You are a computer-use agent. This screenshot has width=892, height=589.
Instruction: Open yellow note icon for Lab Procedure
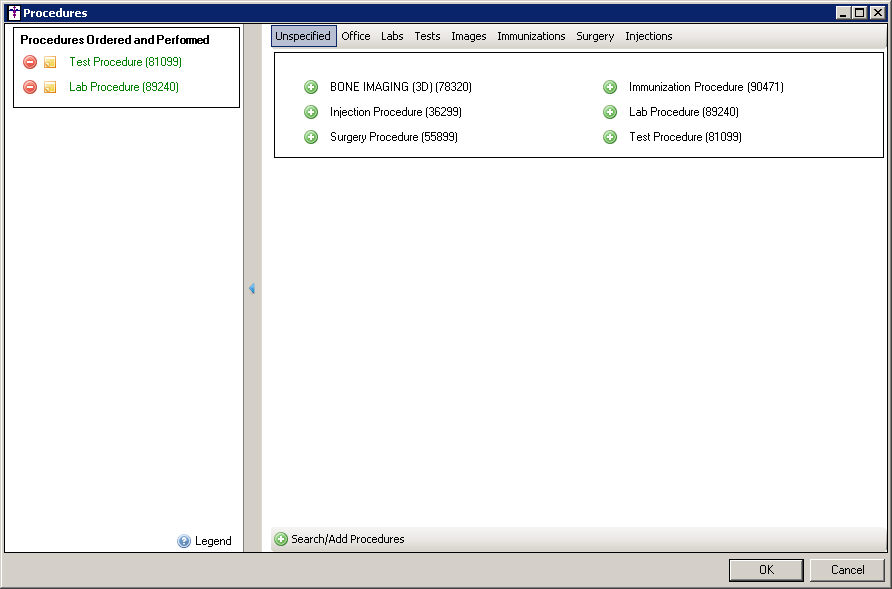coord(50,87)
